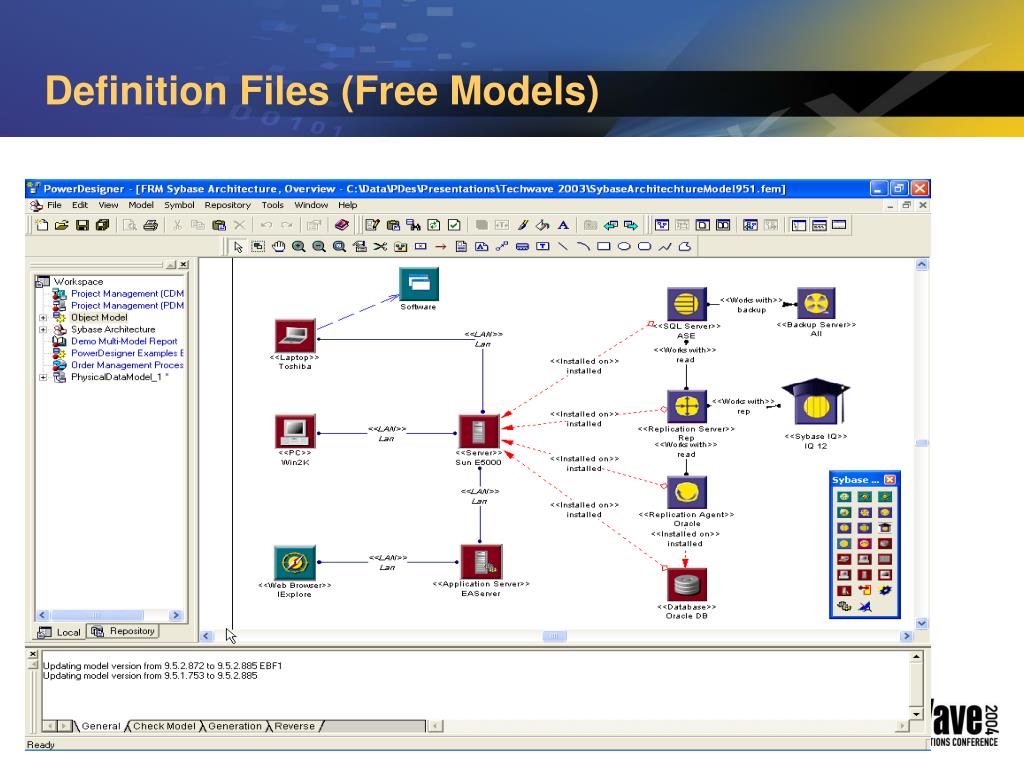The image size is (1024, 768).
Task: Click output panel scrollbar down arrow
Action: [x=916, y=714]
